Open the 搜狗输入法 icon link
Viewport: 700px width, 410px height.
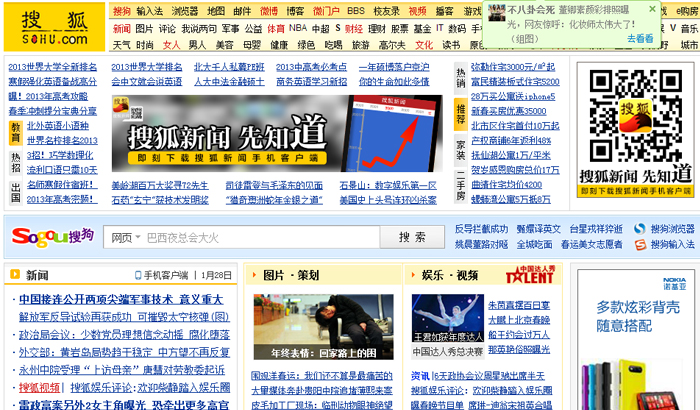tap(640, 245)
